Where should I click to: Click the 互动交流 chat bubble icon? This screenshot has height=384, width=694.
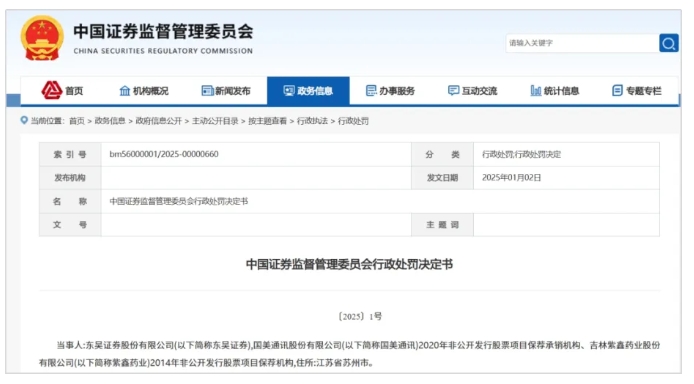point(453,91)
